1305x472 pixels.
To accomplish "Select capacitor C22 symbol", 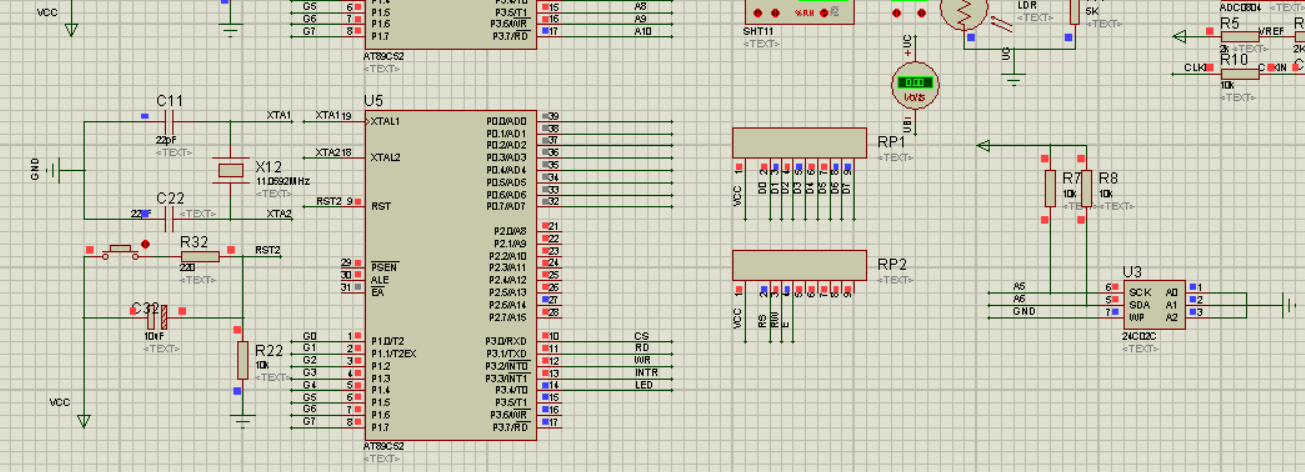I will 168,219.
